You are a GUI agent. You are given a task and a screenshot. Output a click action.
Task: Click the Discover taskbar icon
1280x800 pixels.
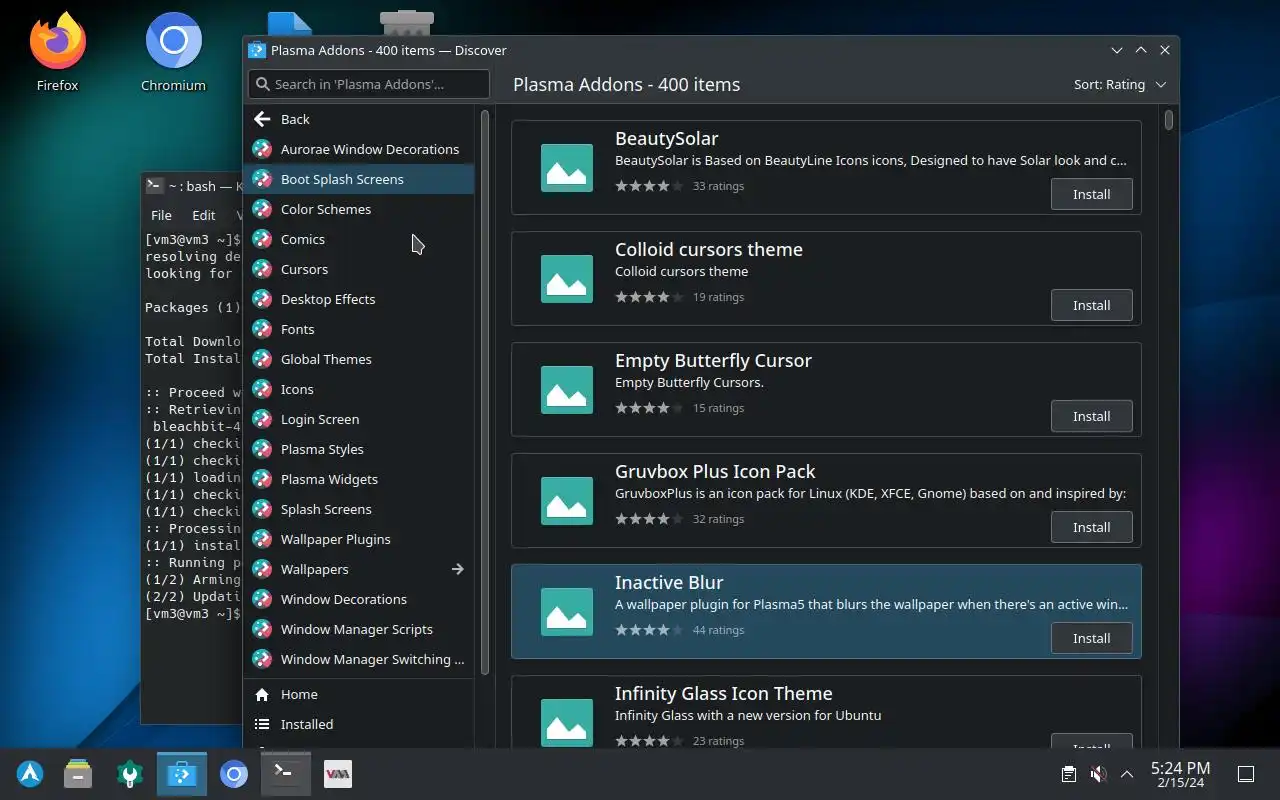[x=182, y=774]
